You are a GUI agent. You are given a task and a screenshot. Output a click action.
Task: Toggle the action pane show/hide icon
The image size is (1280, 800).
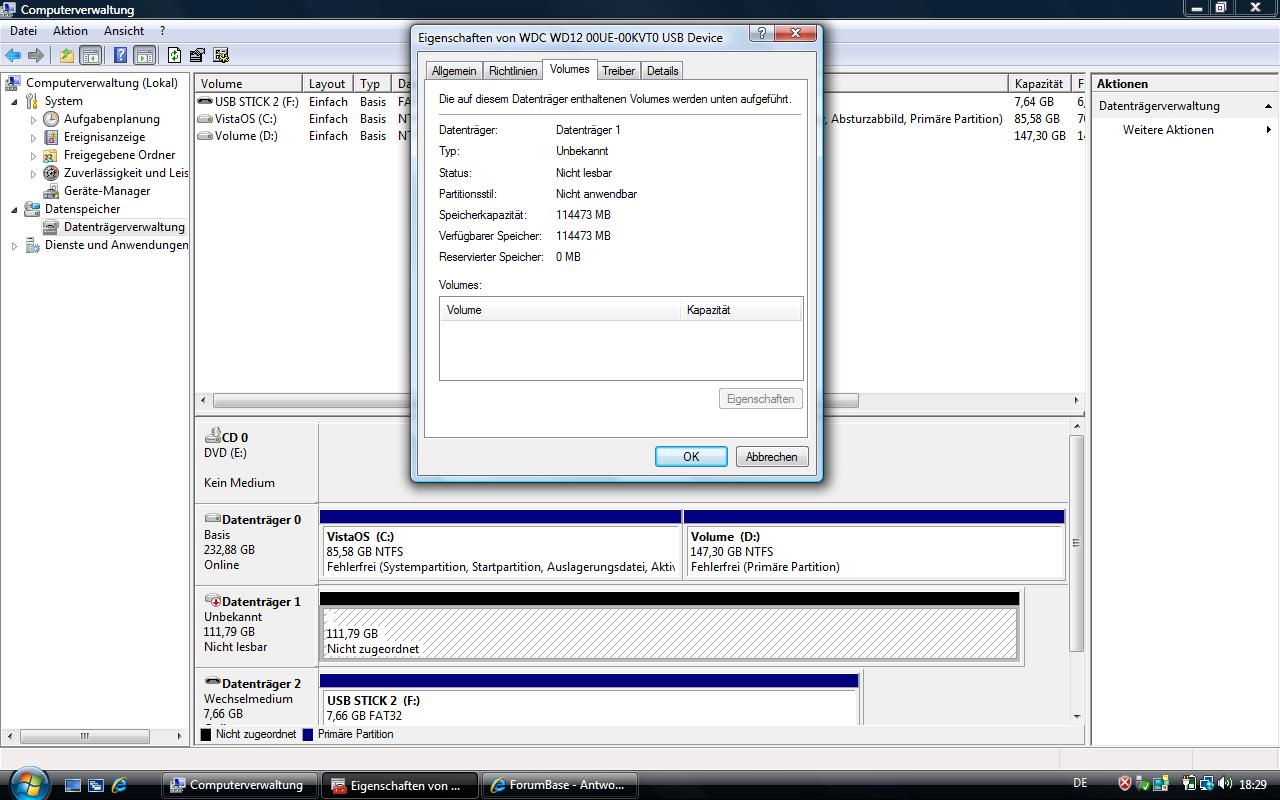coord(144,56)
